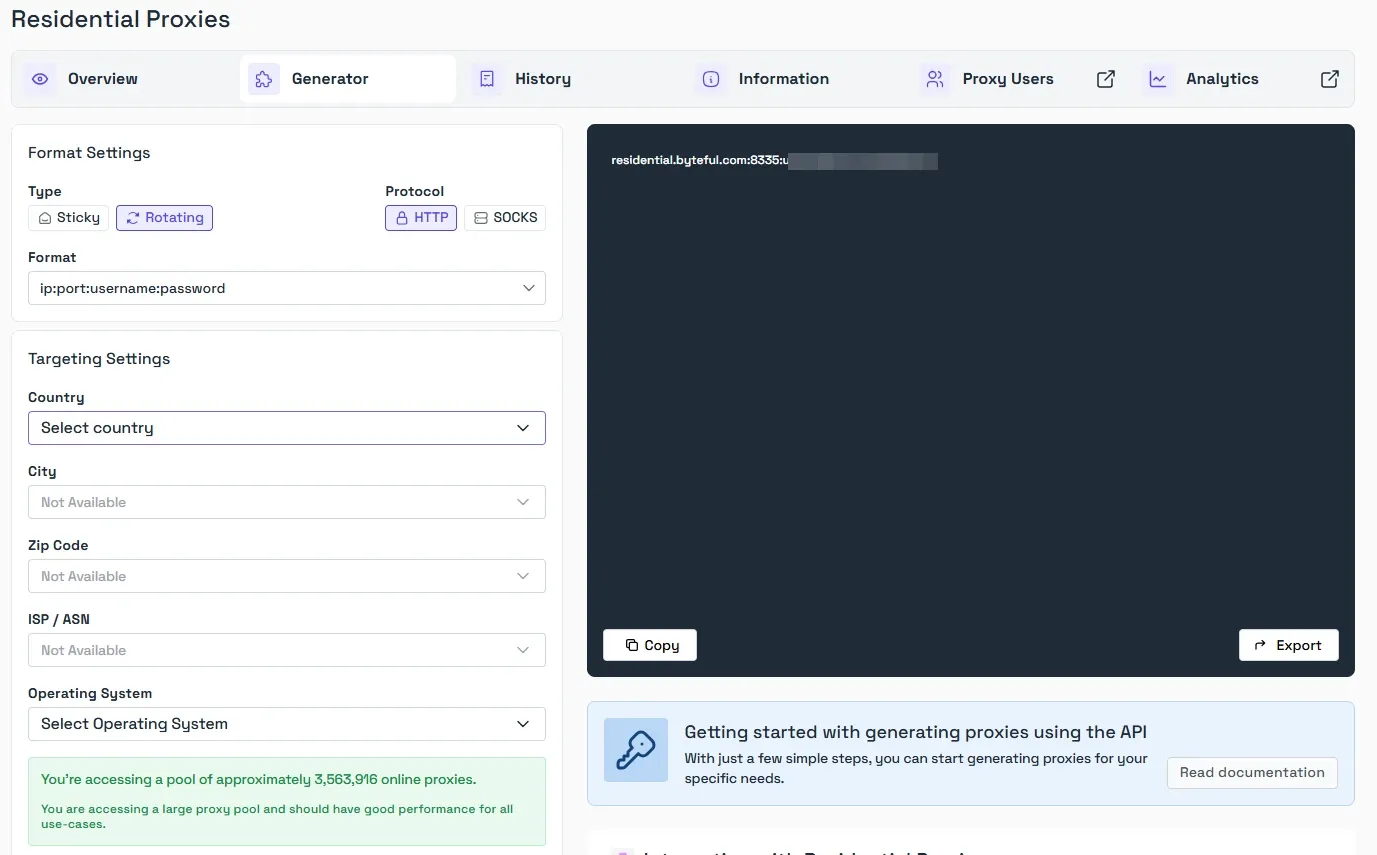Open the Proxy Users tab
This screenshot has width=1377, height=855.
[x=1017, y=79]
